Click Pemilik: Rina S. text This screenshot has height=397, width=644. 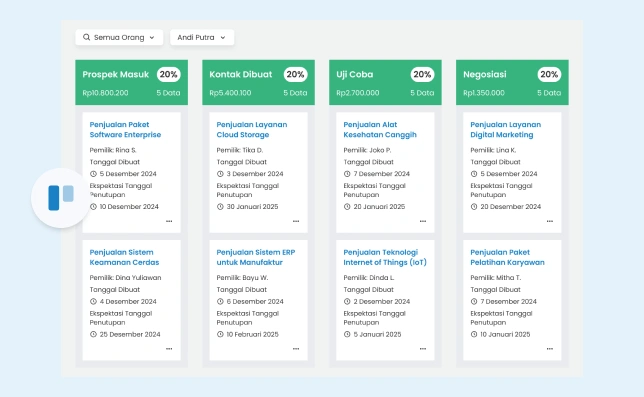tap(113, 150)
